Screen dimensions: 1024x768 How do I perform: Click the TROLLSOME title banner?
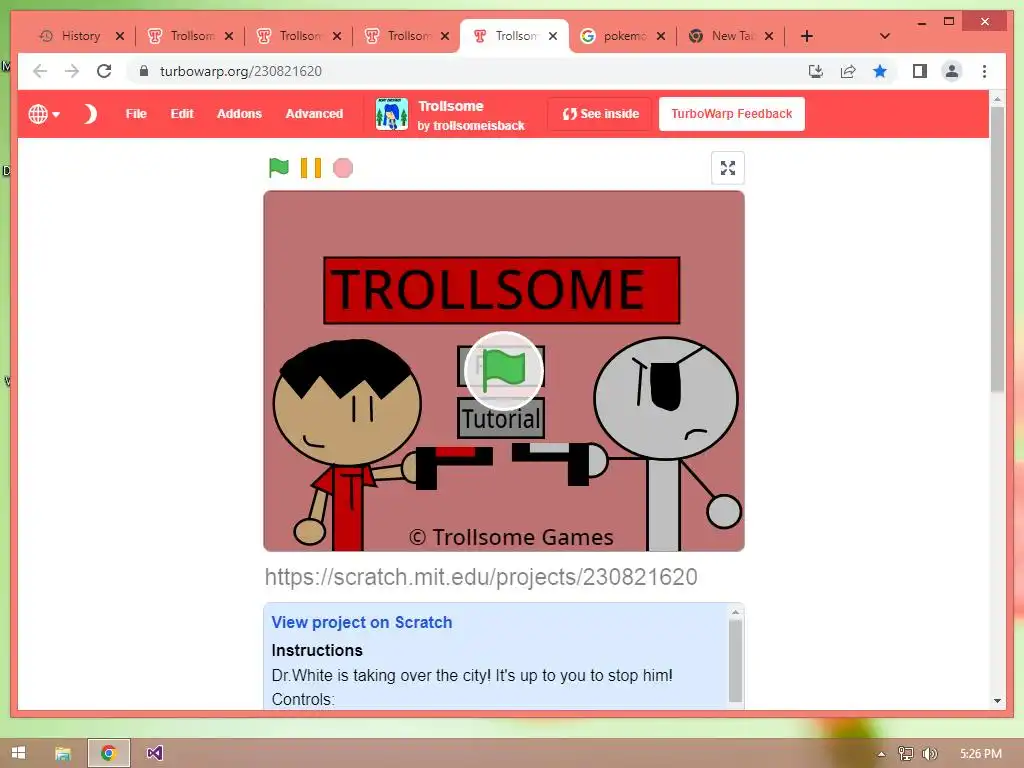502,290
